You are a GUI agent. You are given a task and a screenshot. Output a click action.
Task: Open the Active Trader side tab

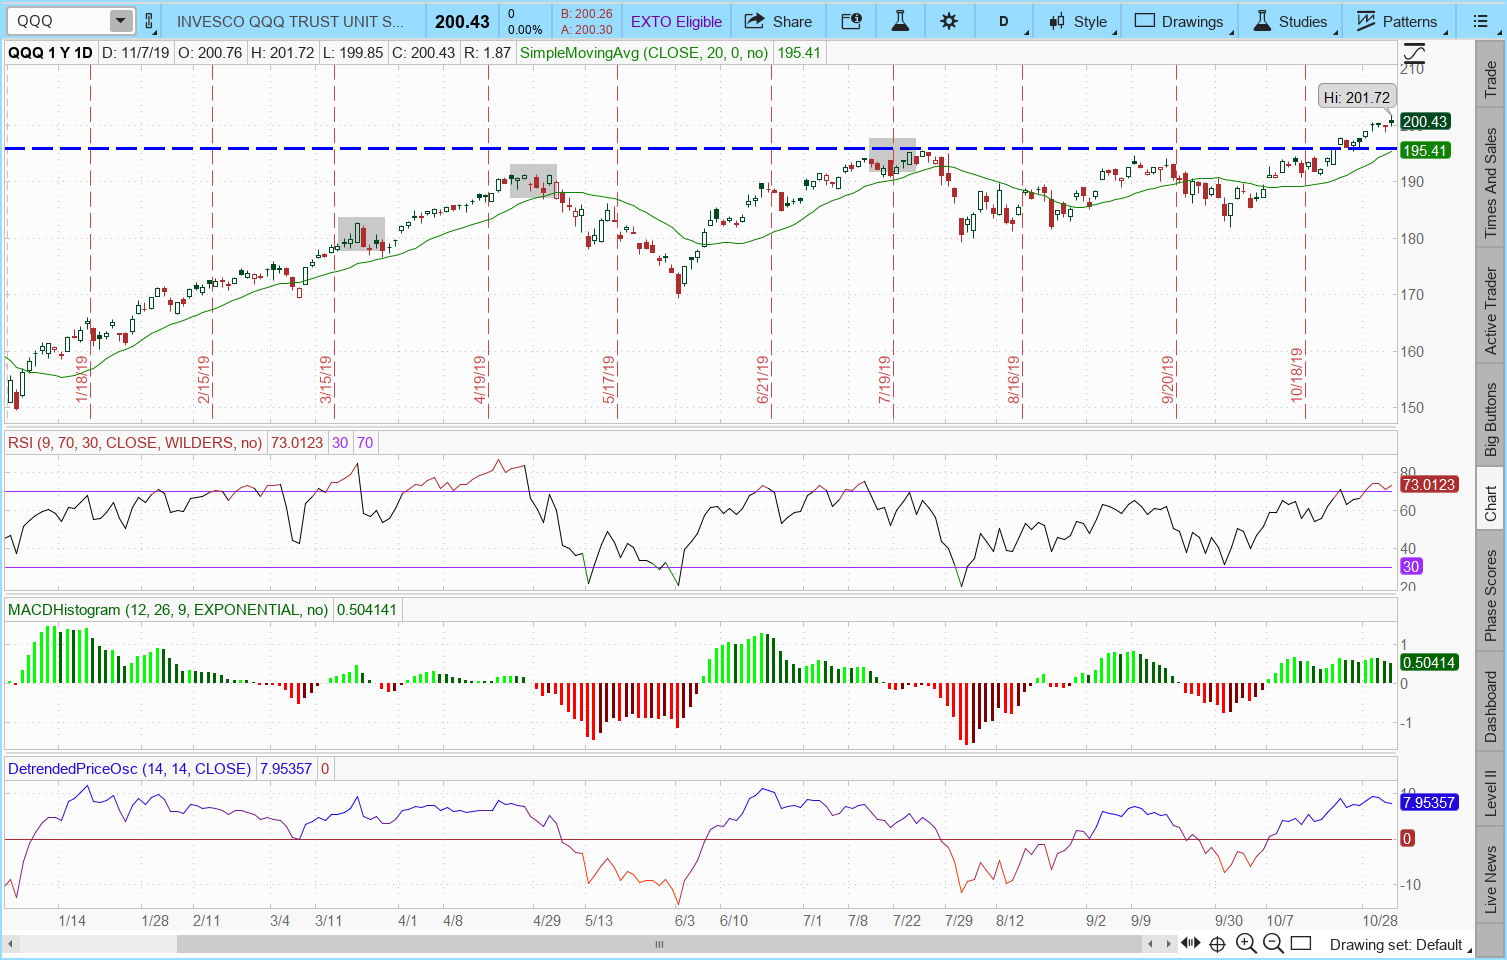(x=1490, y=310)
